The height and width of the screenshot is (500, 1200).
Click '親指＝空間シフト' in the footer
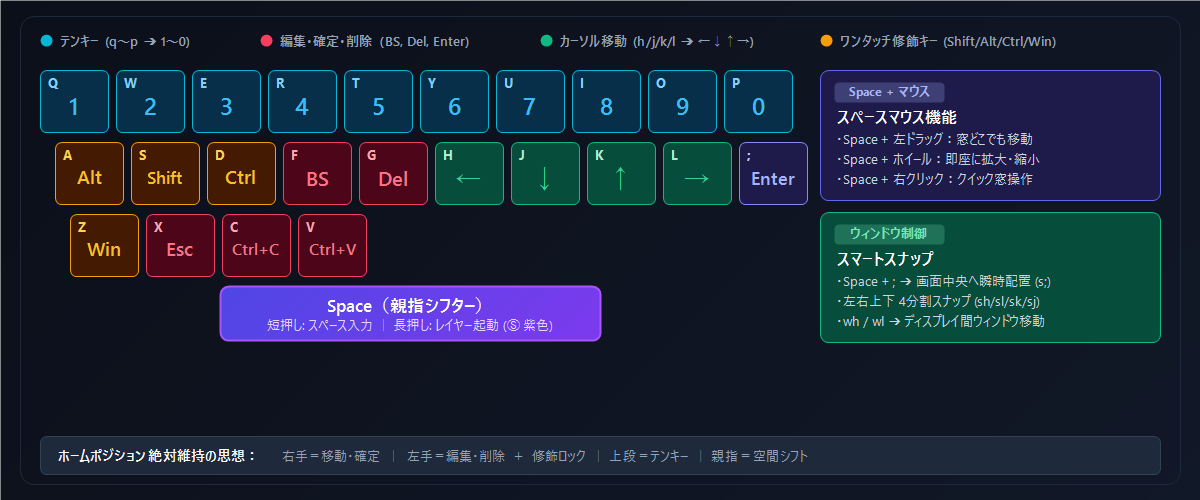[760, 455]
